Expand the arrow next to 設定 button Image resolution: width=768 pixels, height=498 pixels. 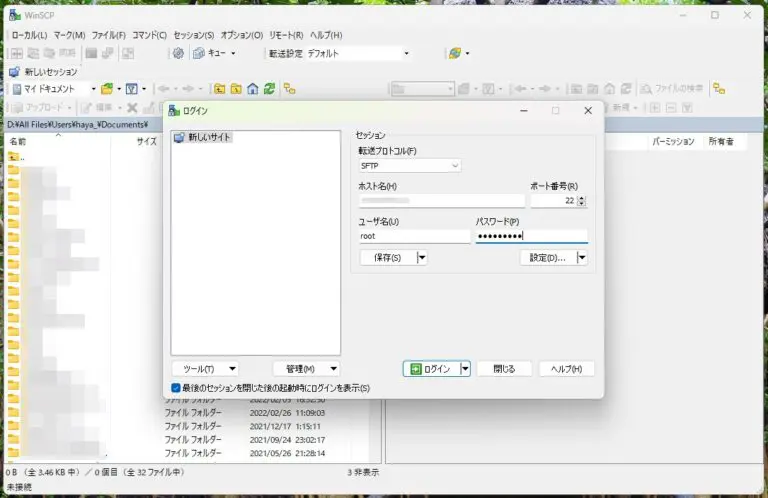pos(581,257)
